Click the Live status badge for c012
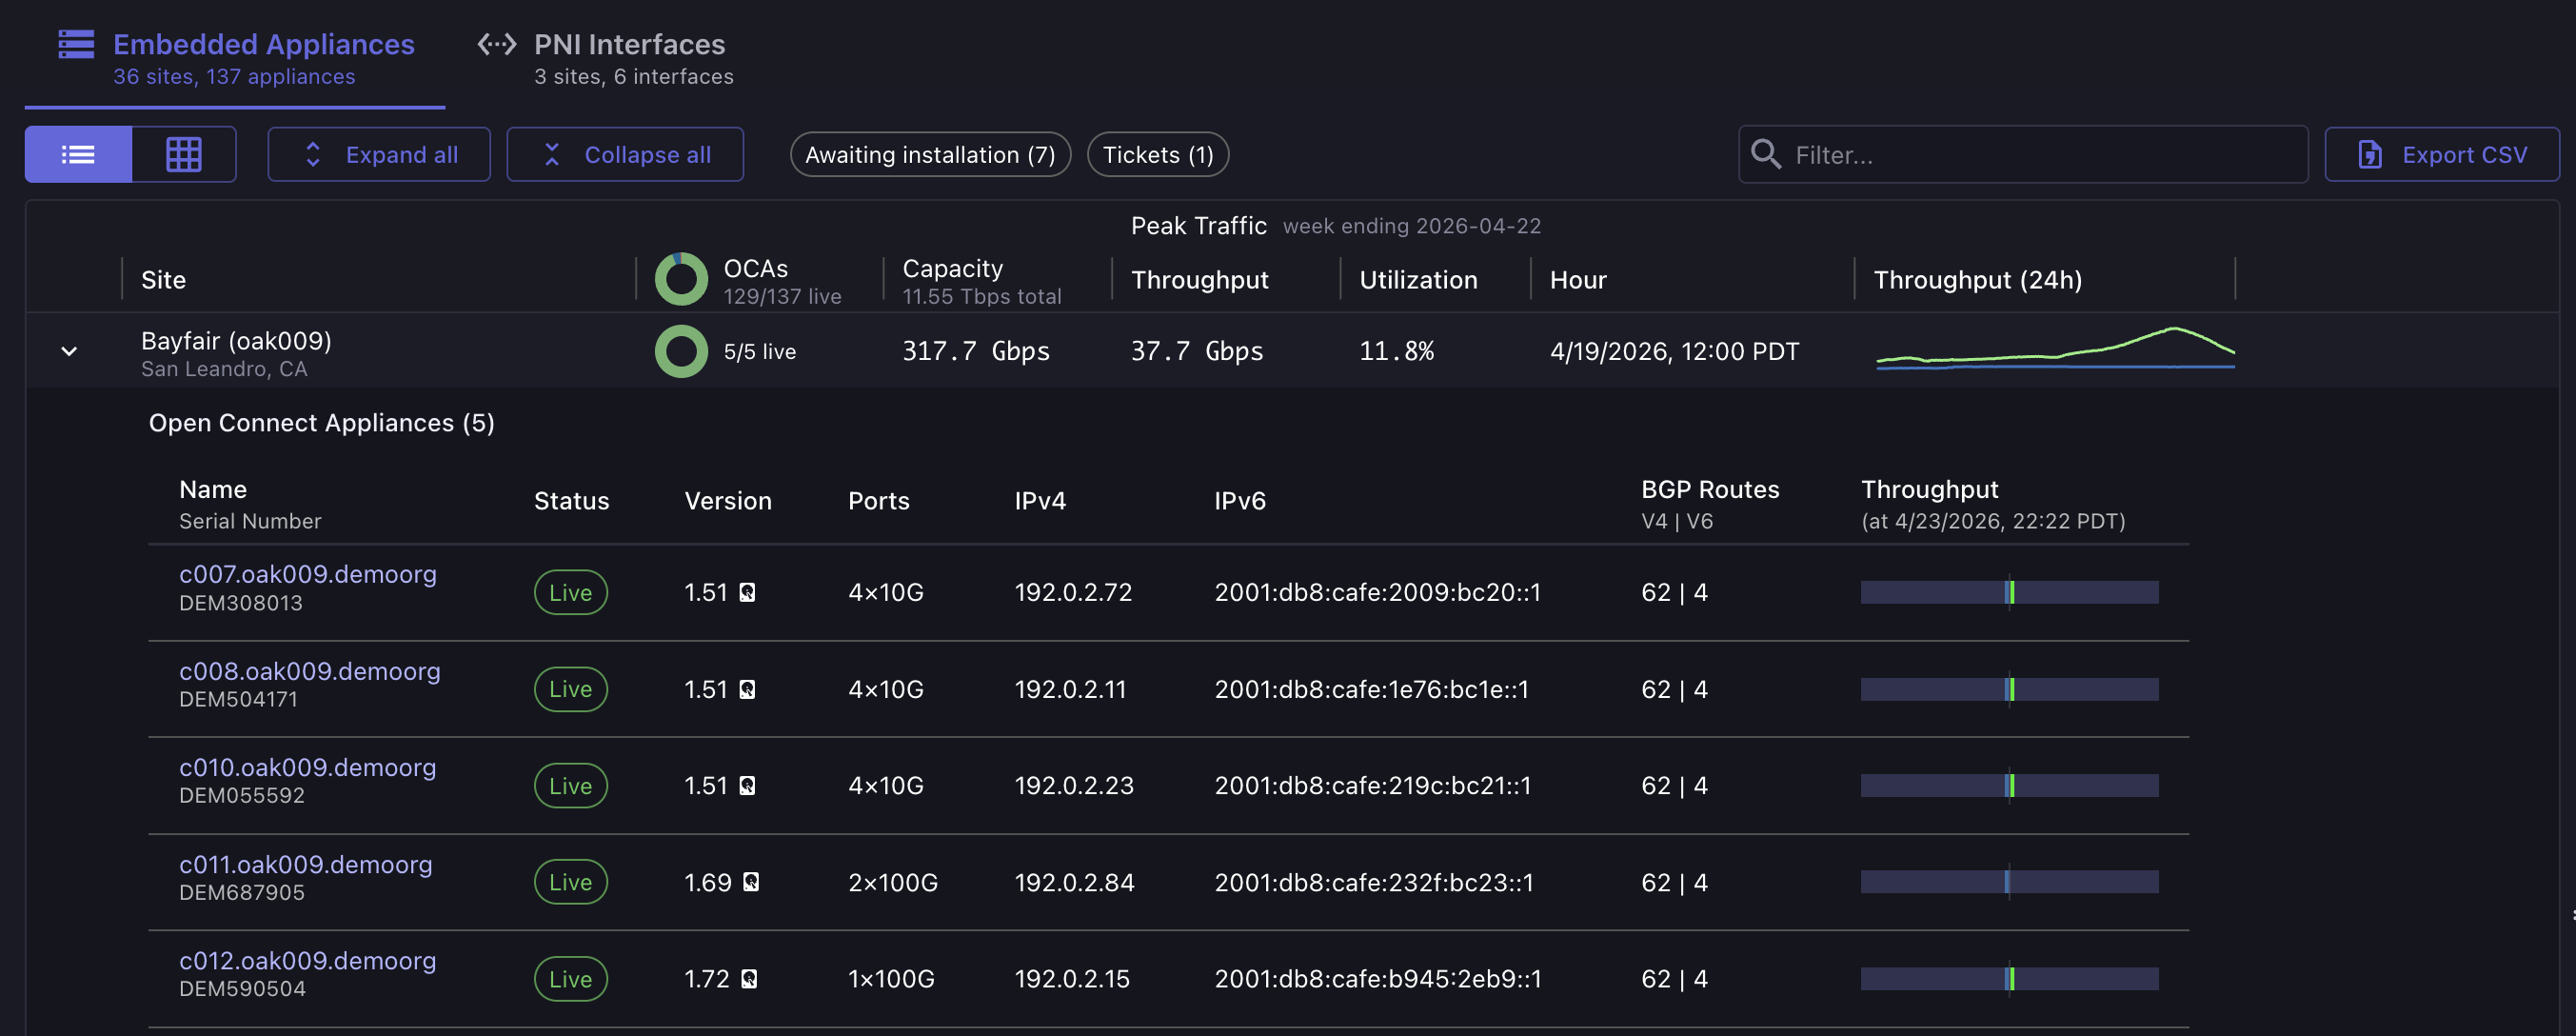The height and width of the screenshot is (1036, 2576). click(570, 978)
